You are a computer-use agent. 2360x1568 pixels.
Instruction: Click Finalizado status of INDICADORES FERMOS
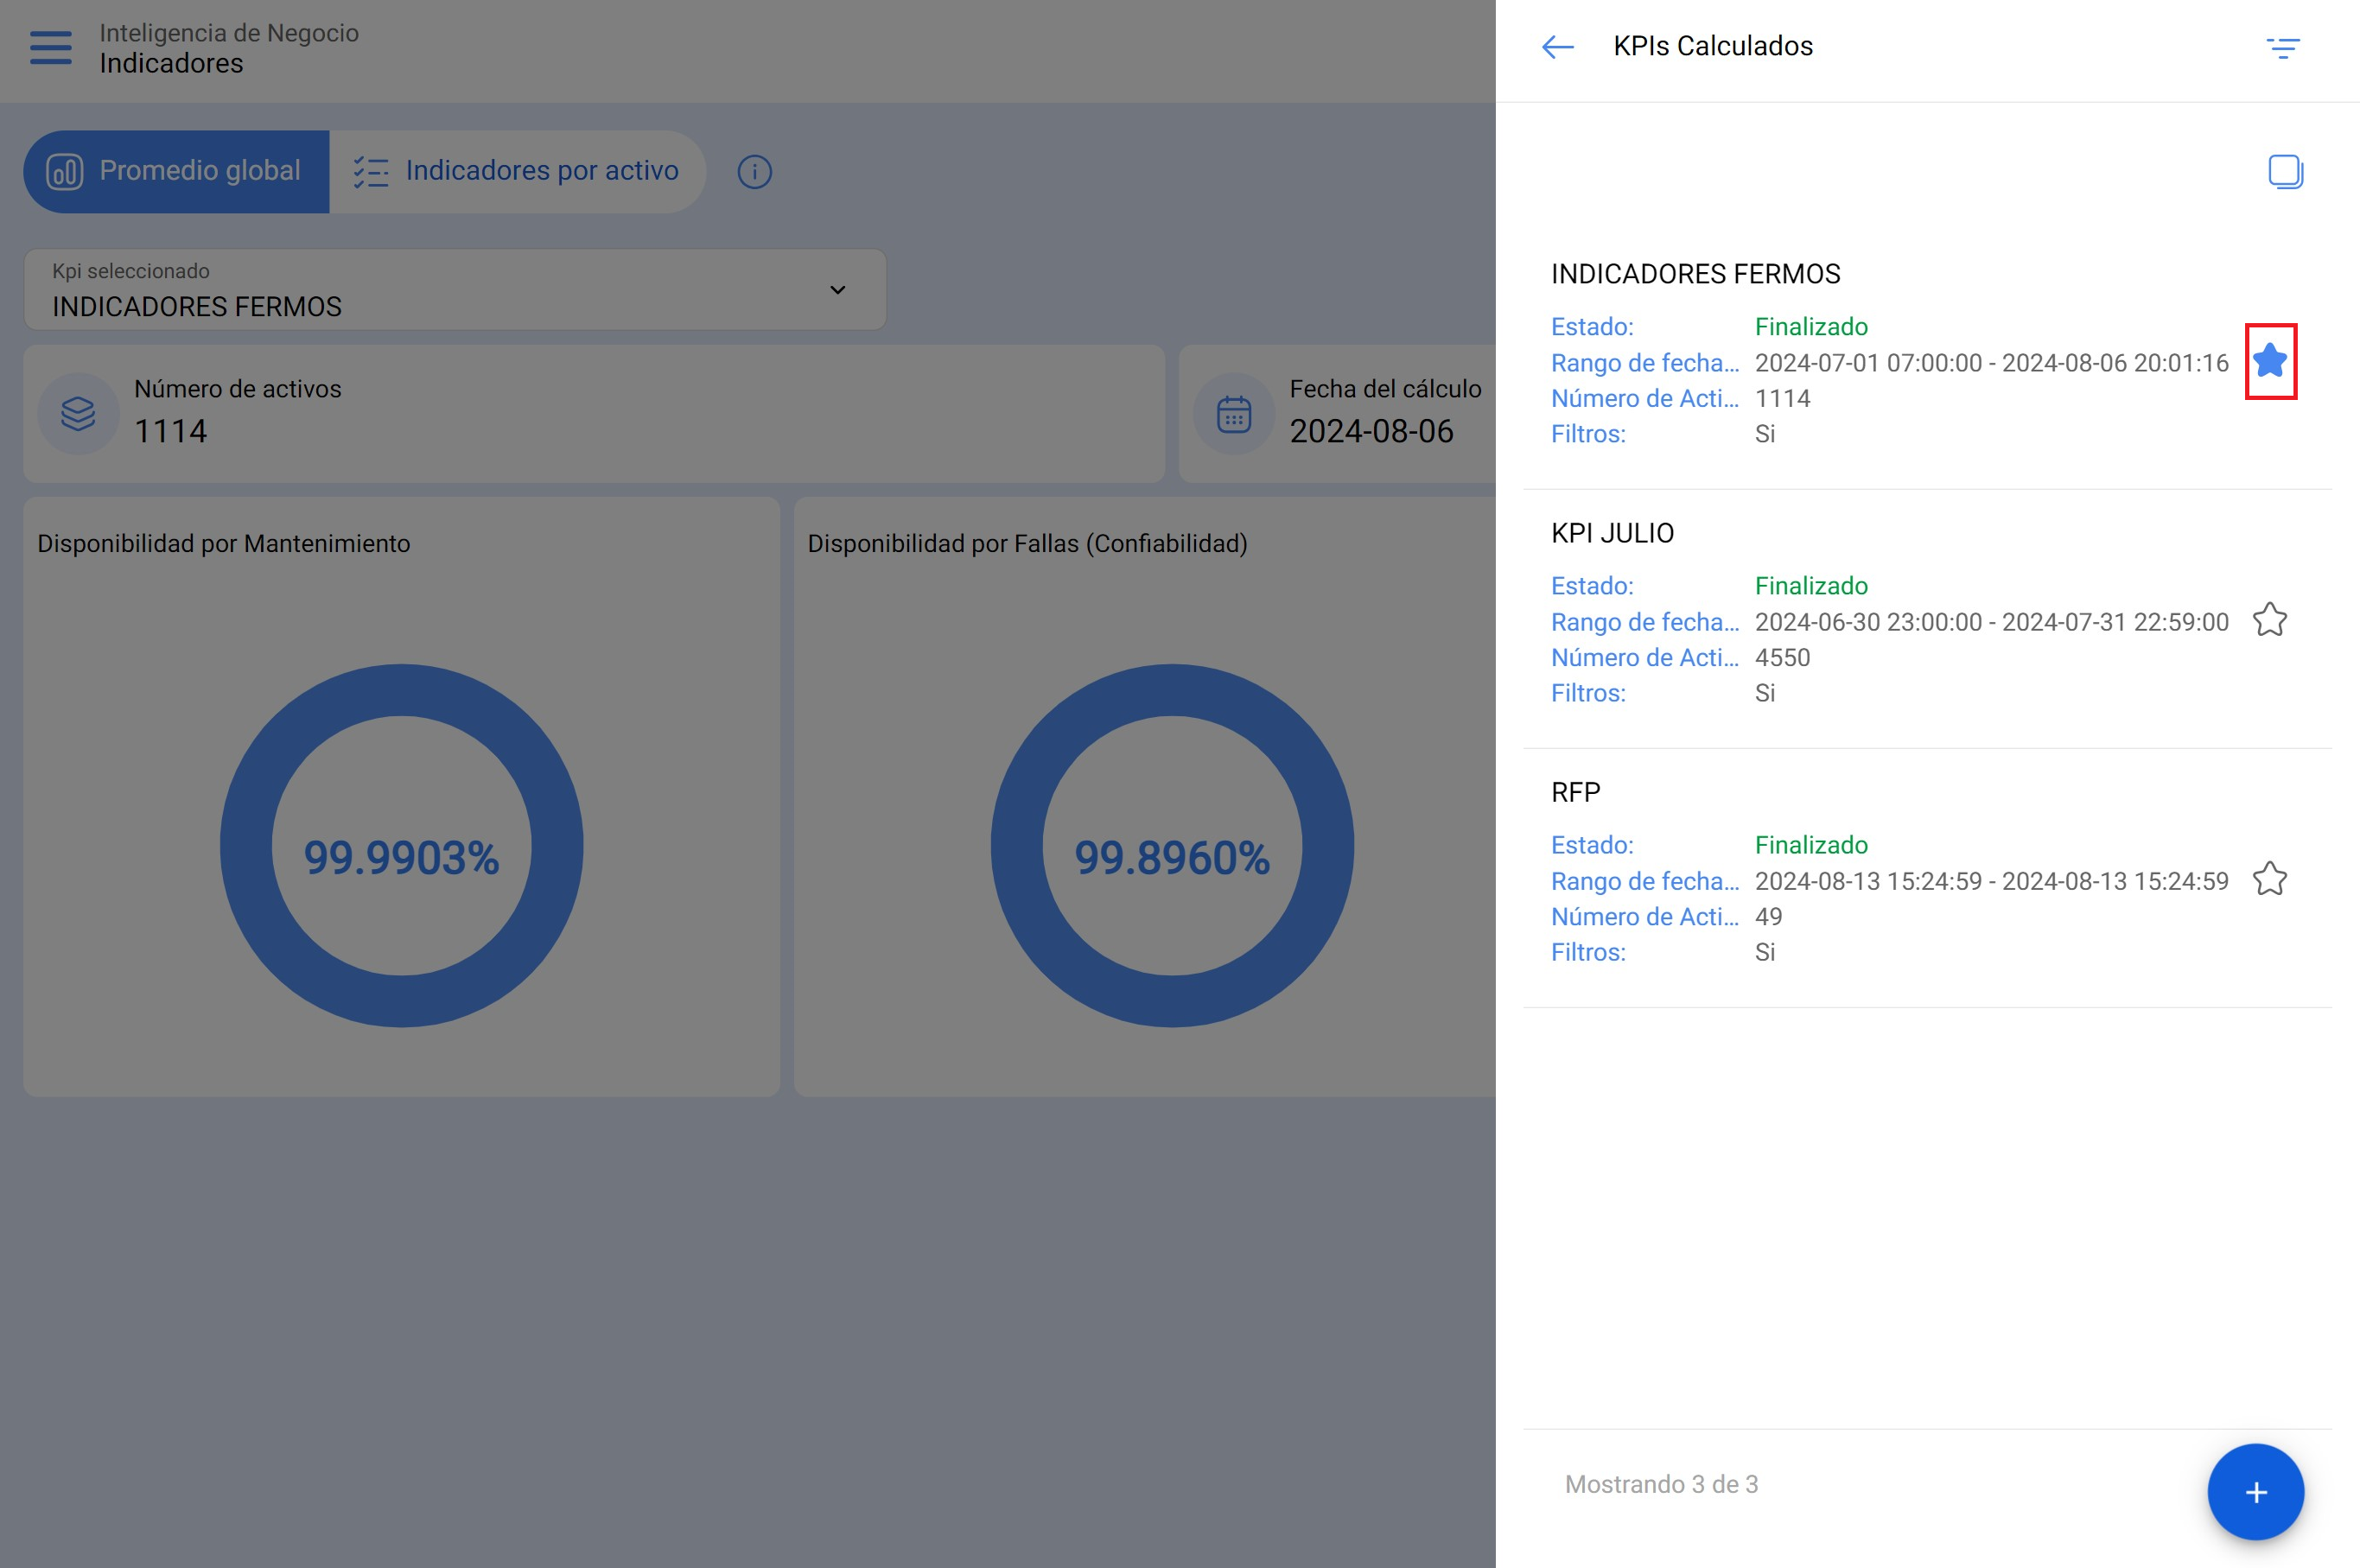pos(1811,326)
